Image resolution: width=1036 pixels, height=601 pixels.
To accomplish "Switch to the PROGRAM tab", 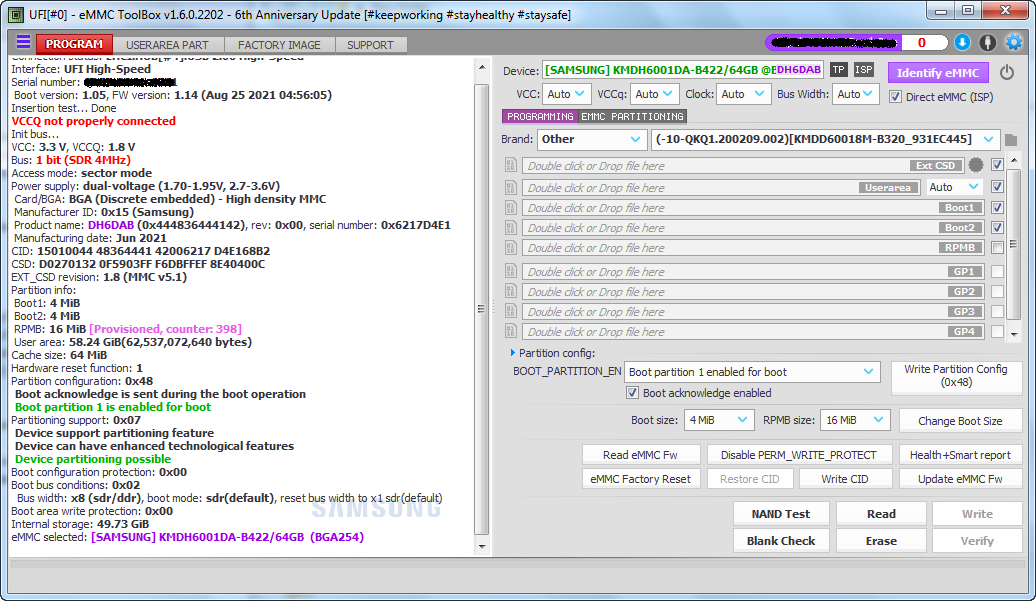I will click(74, 44).
